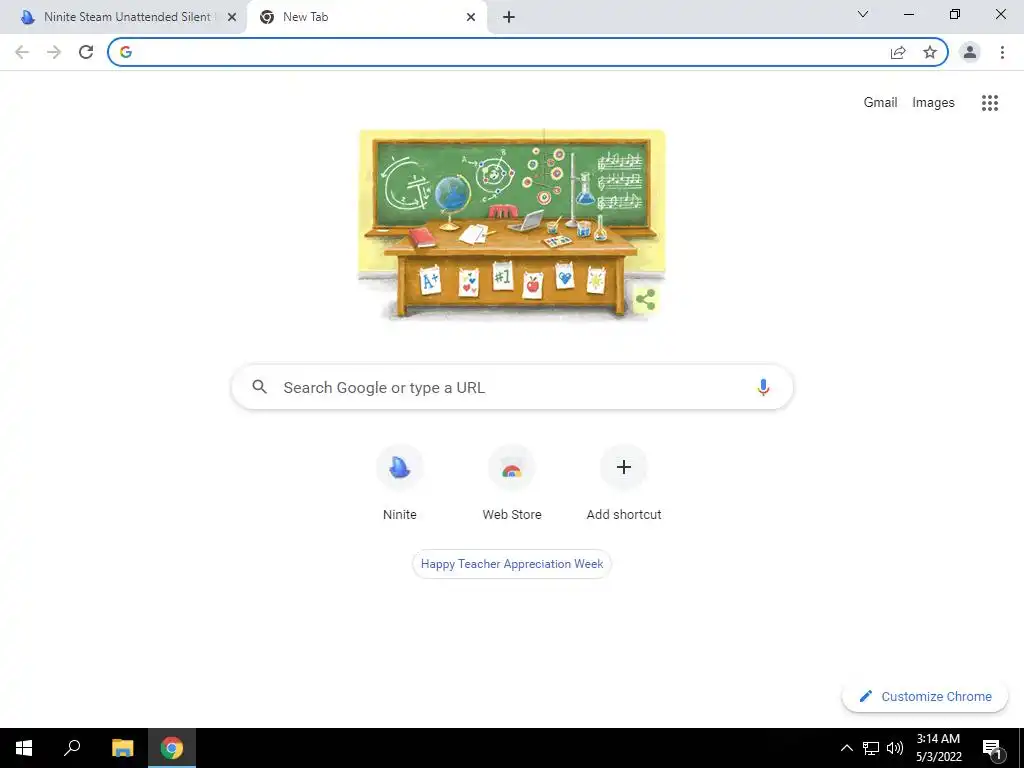The width and height of the screenshot is (1024, 768).
Task: Bookmark this tab with the star icon
Action: coord(929,52)
